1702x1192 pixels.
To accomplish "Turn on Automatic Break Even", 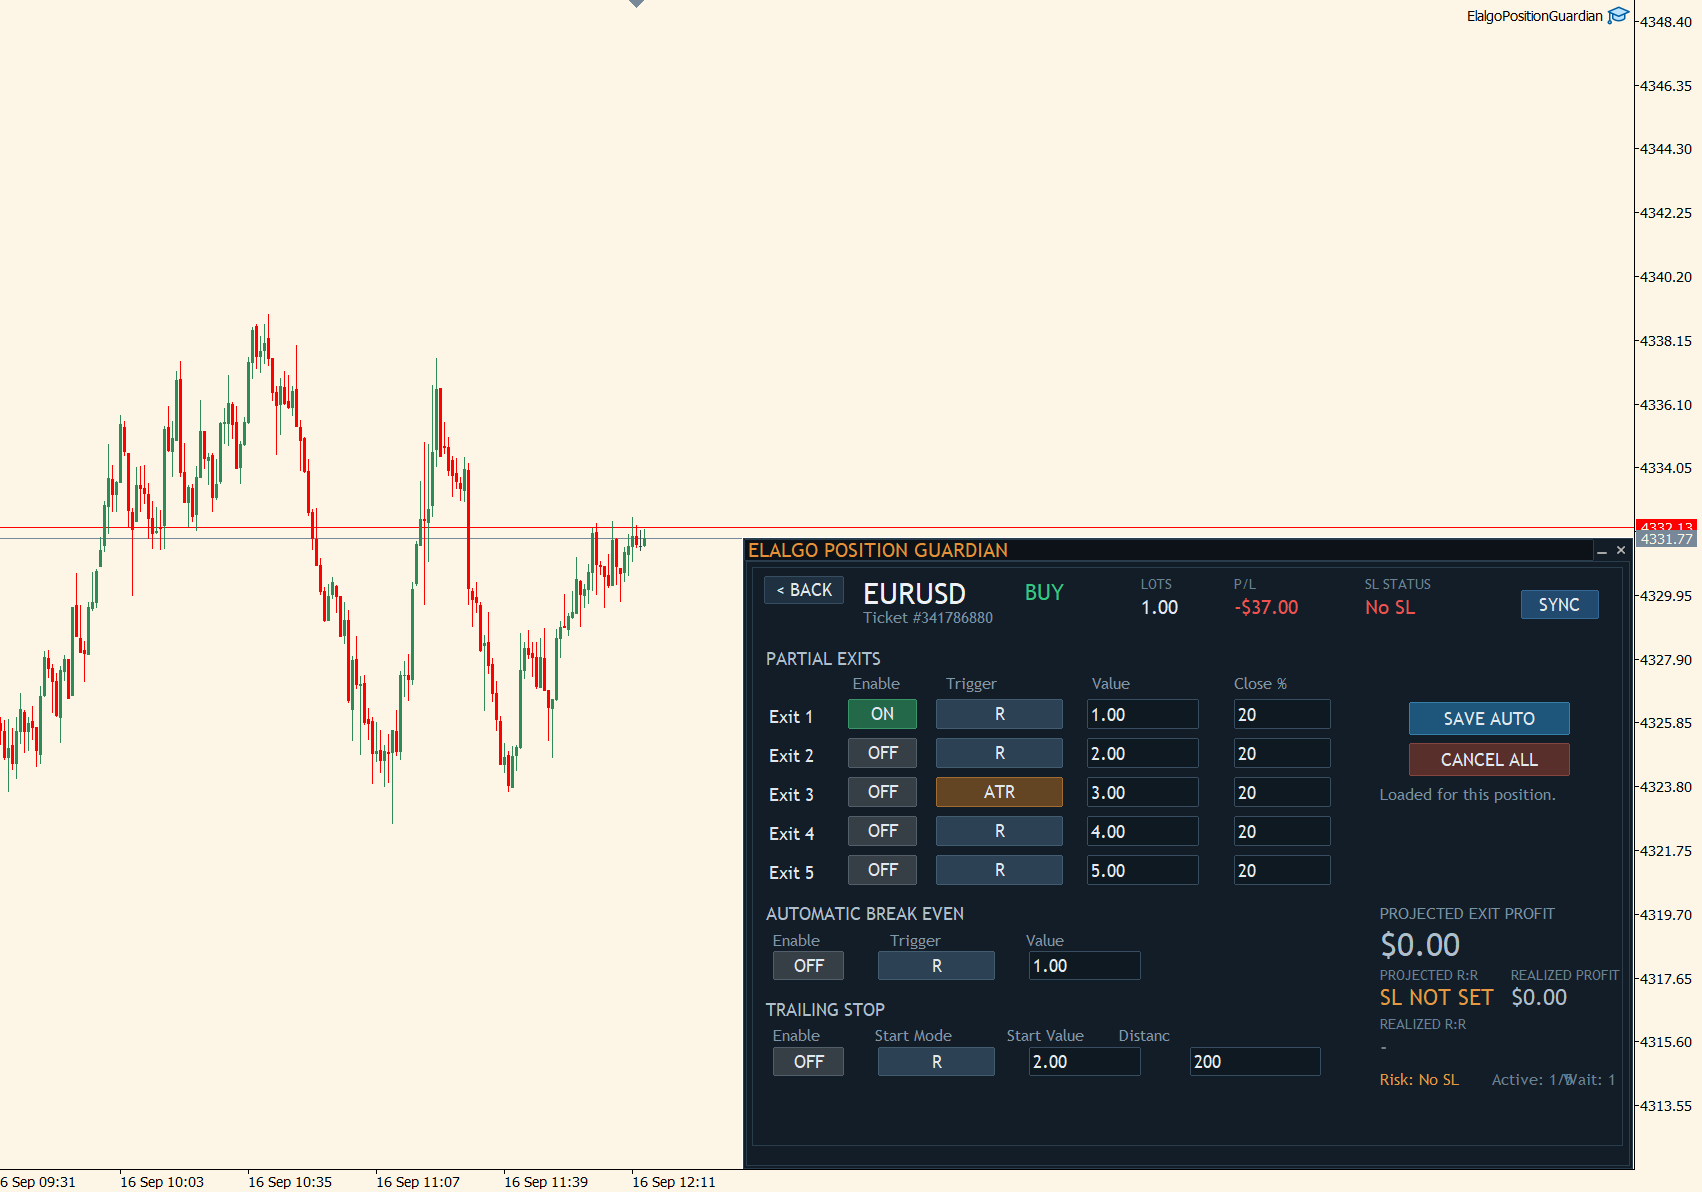I will (x=808, y=966).
